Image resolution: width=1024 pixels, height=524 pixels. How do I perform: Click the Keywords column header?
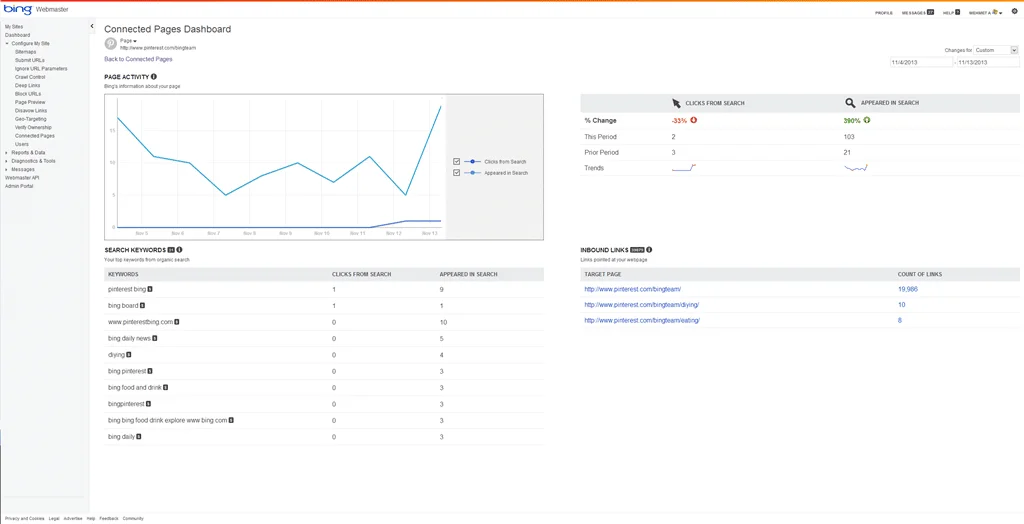pos(123,274)
